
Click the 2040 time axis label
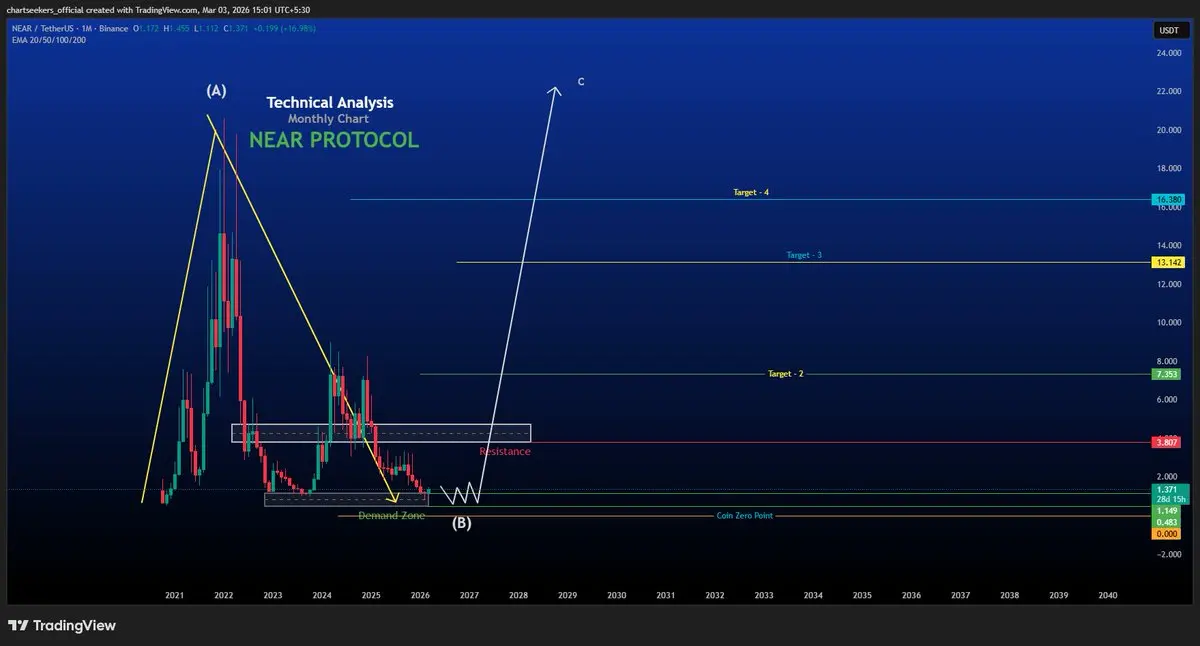pos(1108,595)
